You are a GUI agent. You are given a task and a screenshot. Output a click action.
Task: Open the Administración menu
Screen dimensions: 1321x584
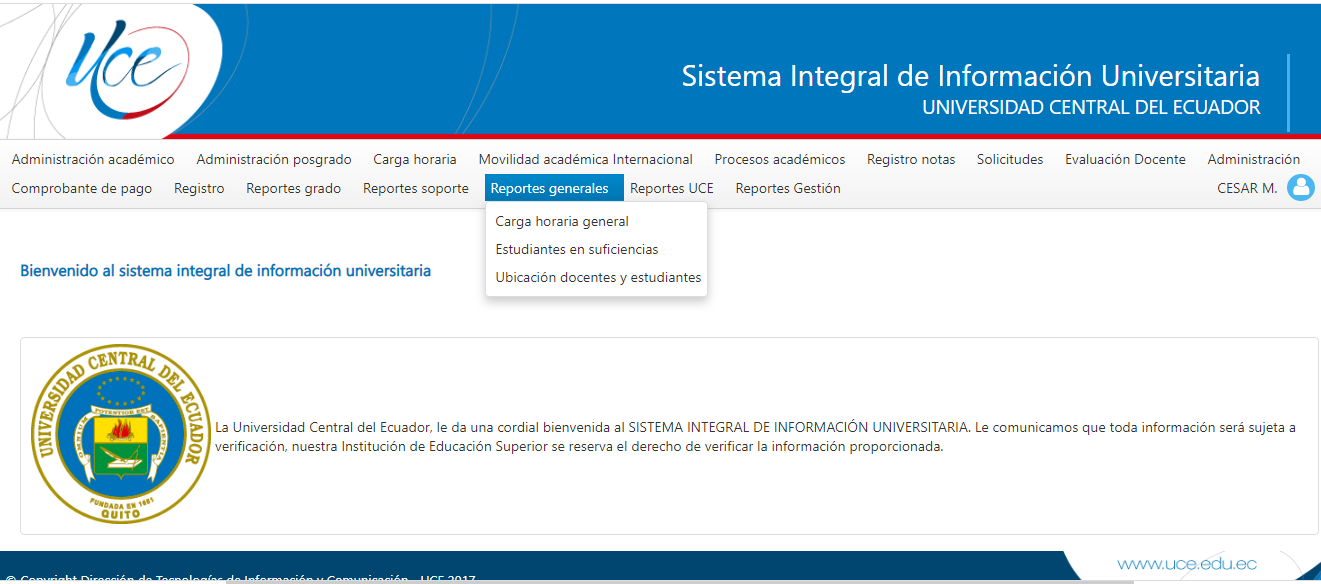1254,159
